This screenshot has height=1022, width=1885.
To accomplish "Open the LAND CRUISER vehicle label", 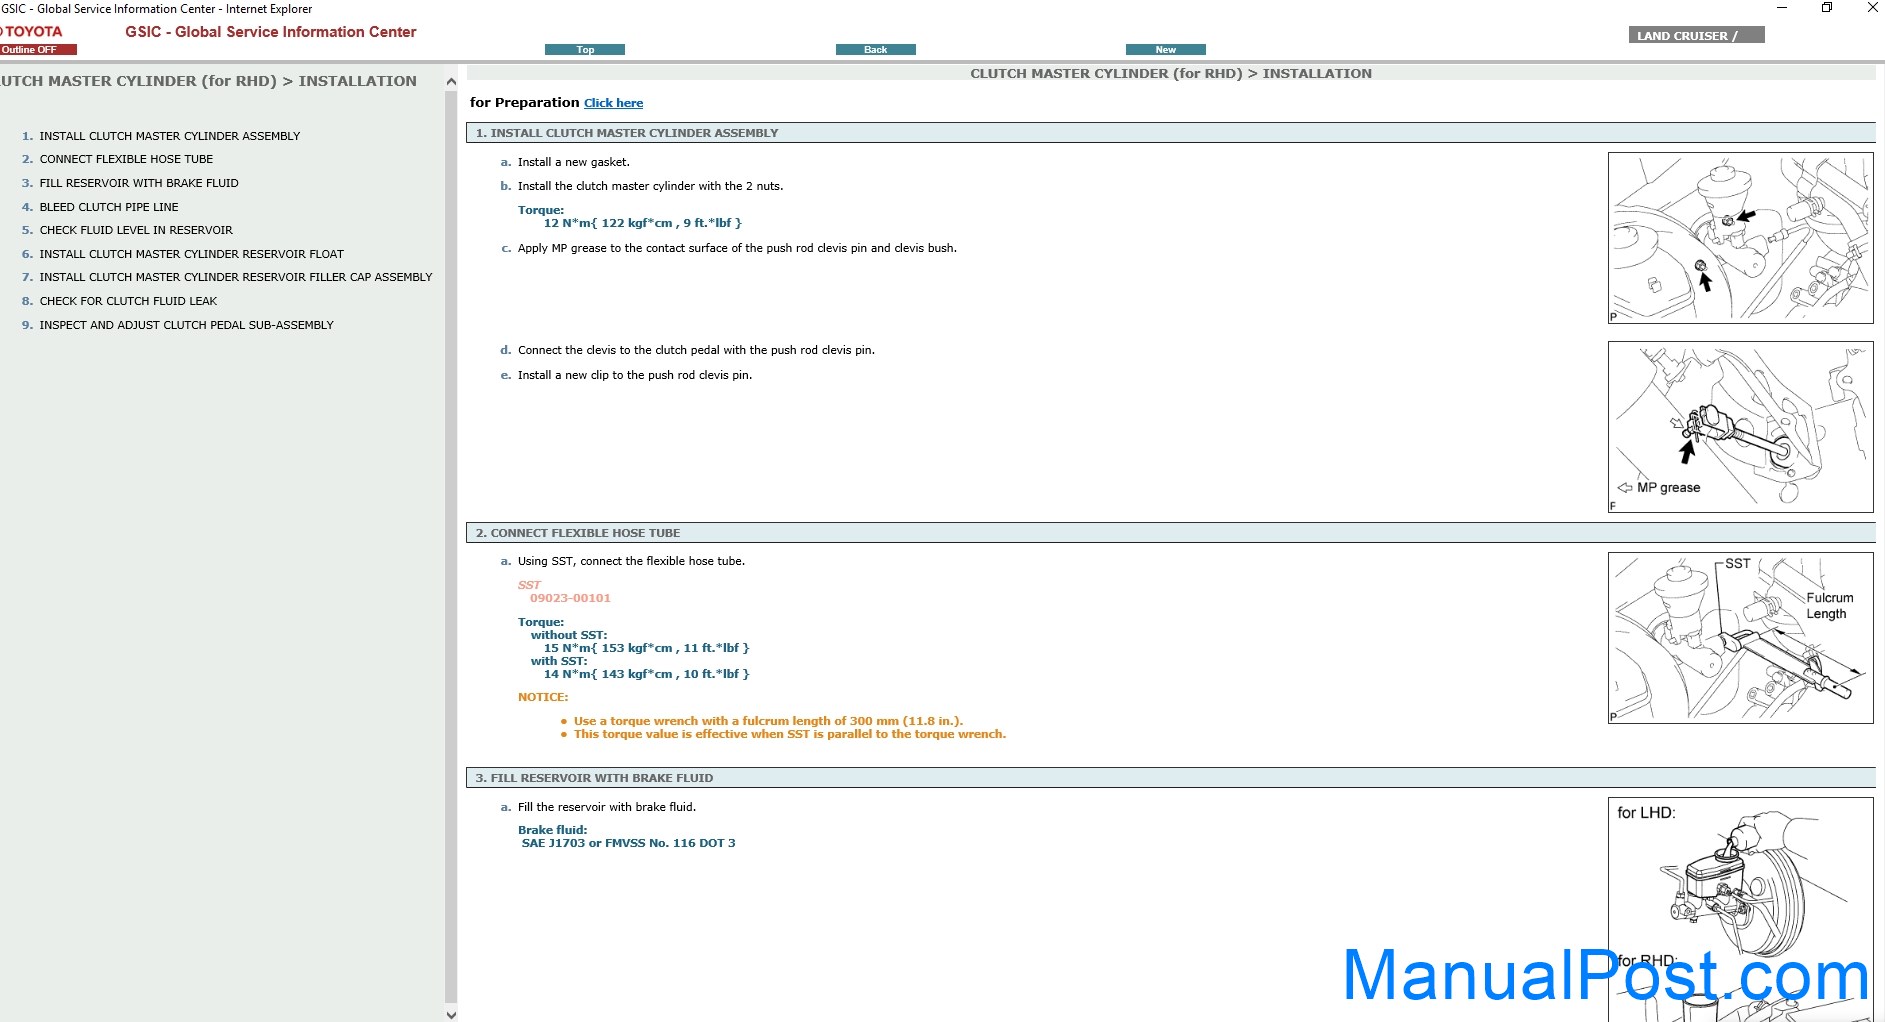I will (1696, 35).
